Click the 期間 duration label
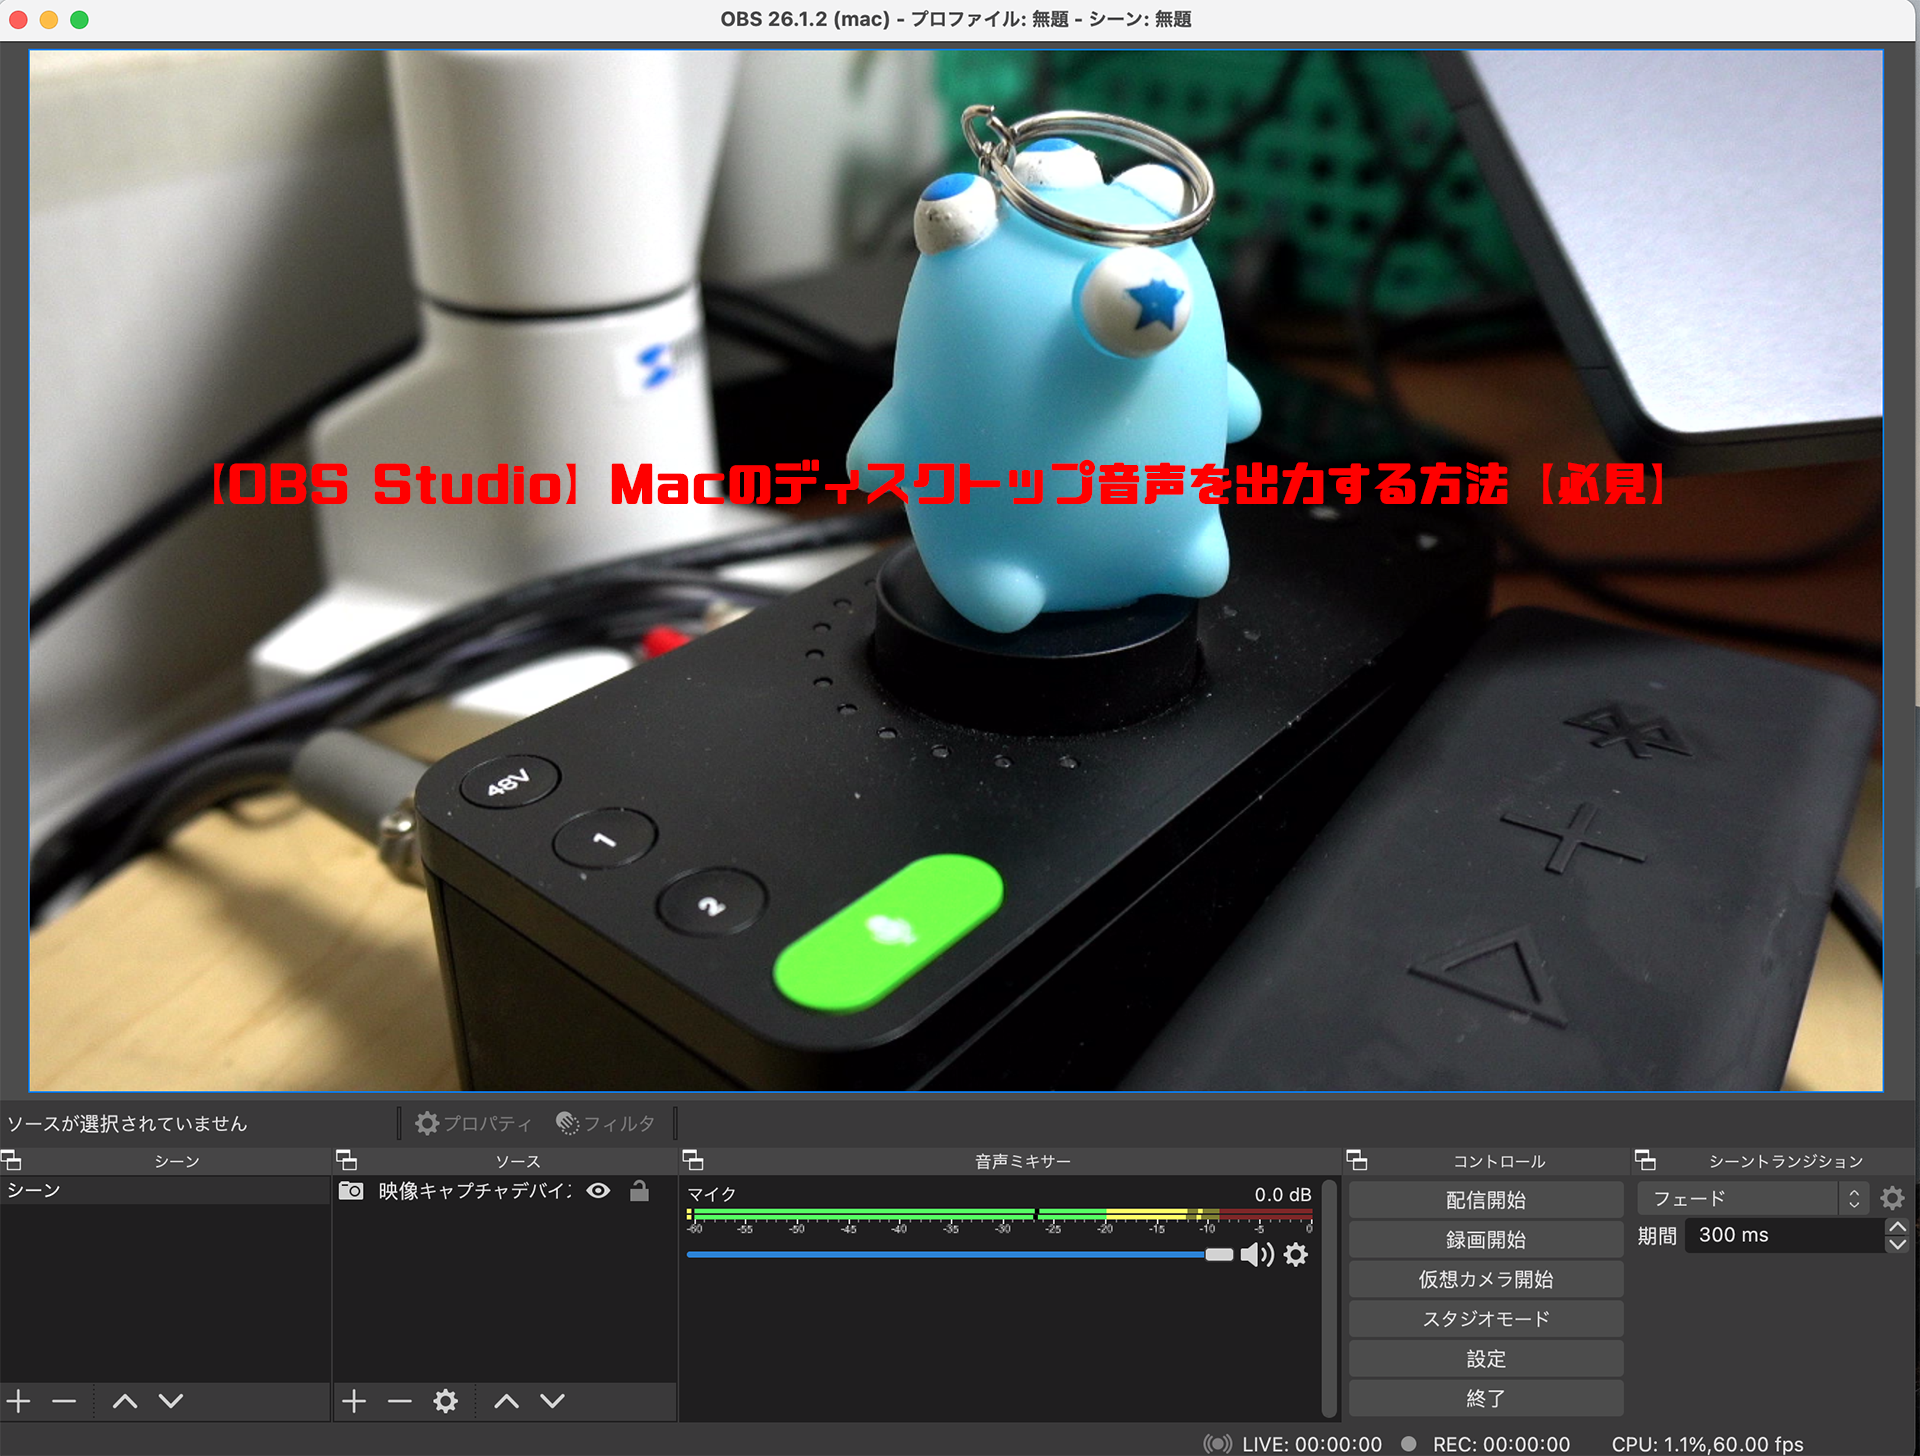 (1657, 1236)
